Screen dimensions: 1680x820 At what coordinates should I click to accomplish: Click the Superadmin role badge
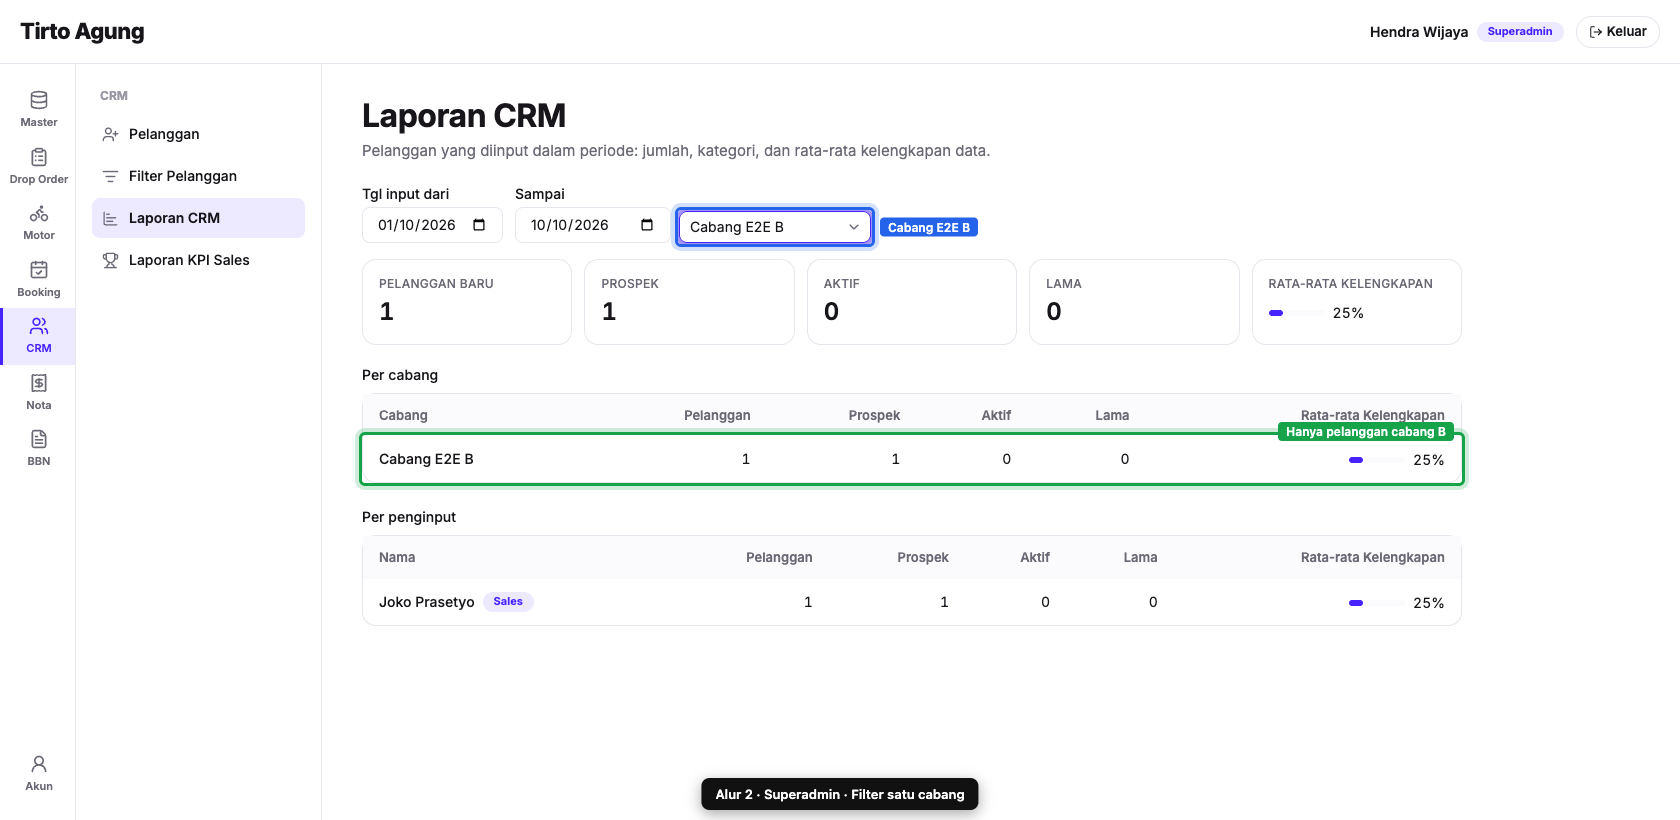point(1520,32)
